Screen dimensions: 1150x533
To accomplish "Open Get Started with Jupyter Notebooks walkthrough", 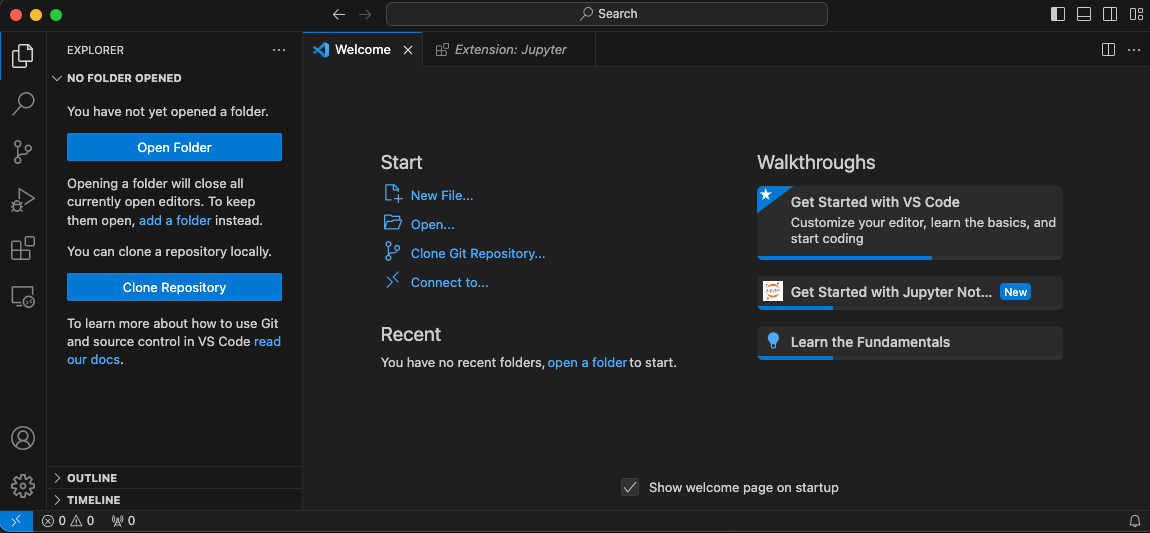I will pos(909,293).
